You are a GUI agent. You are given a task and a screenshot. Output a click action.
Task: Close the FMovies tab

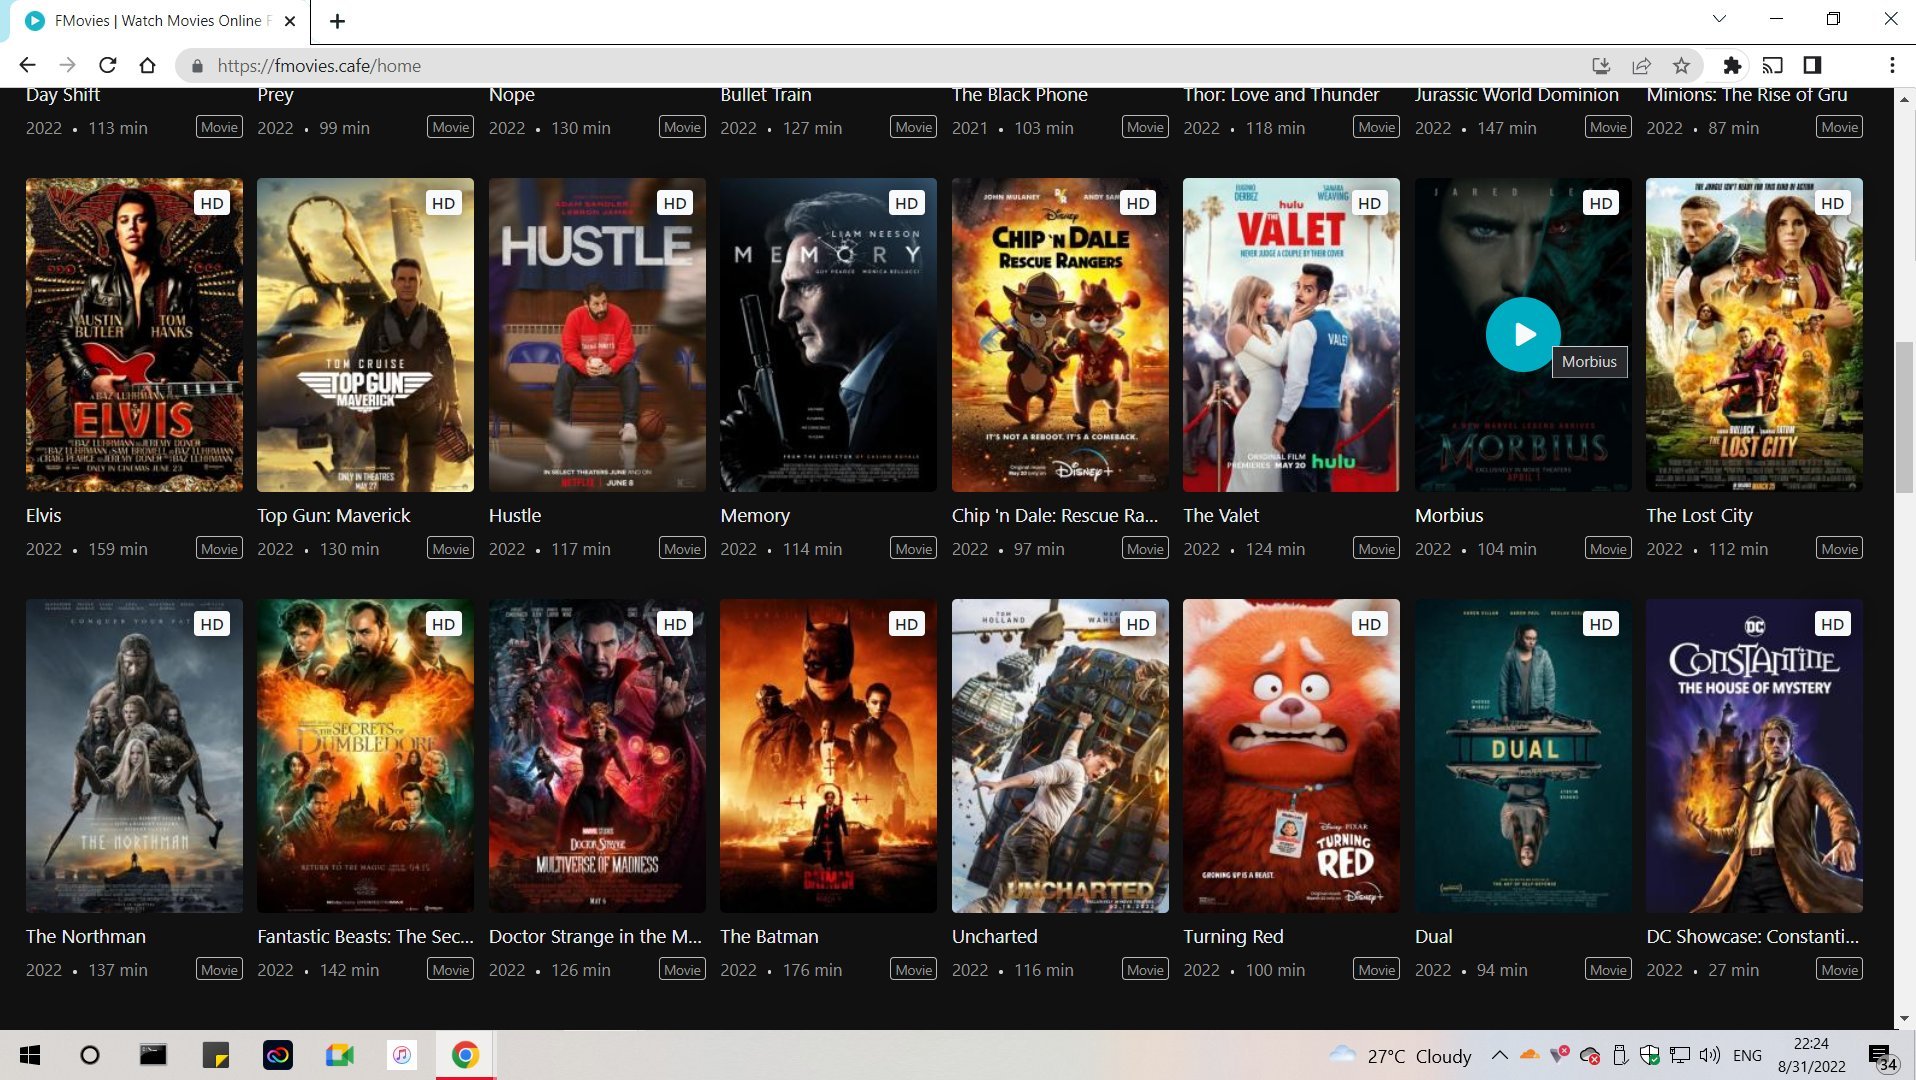coord(290,21)
